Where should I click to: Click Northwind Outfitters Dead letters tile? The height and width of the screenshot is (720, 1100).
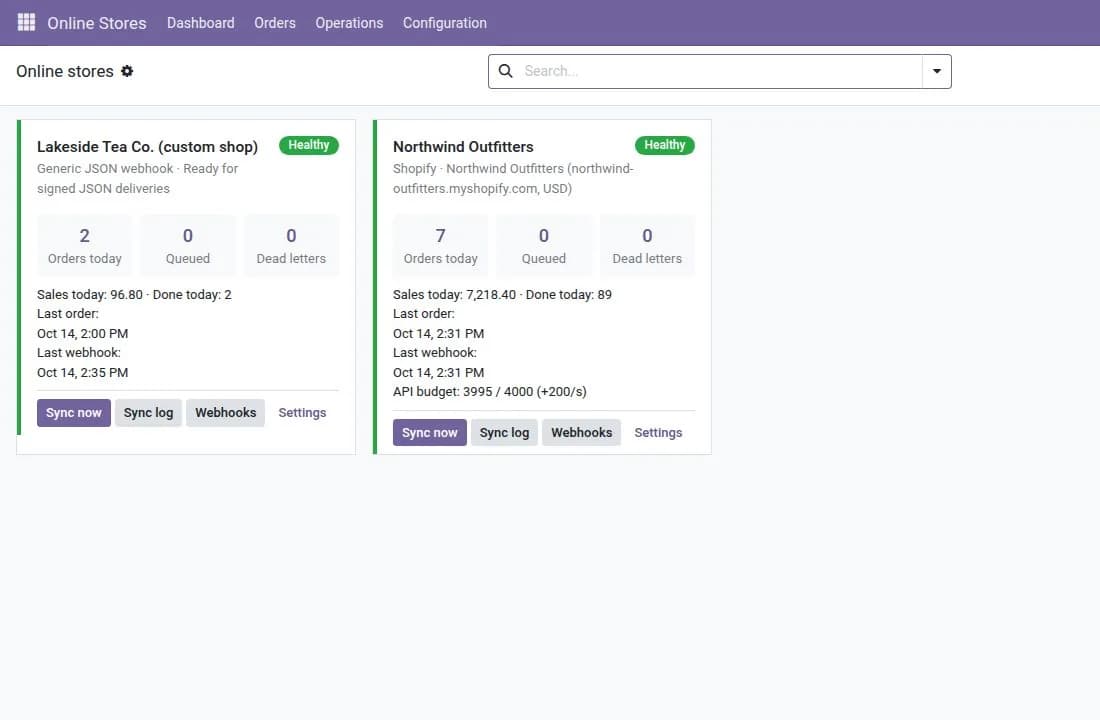[x=647, y=245]
